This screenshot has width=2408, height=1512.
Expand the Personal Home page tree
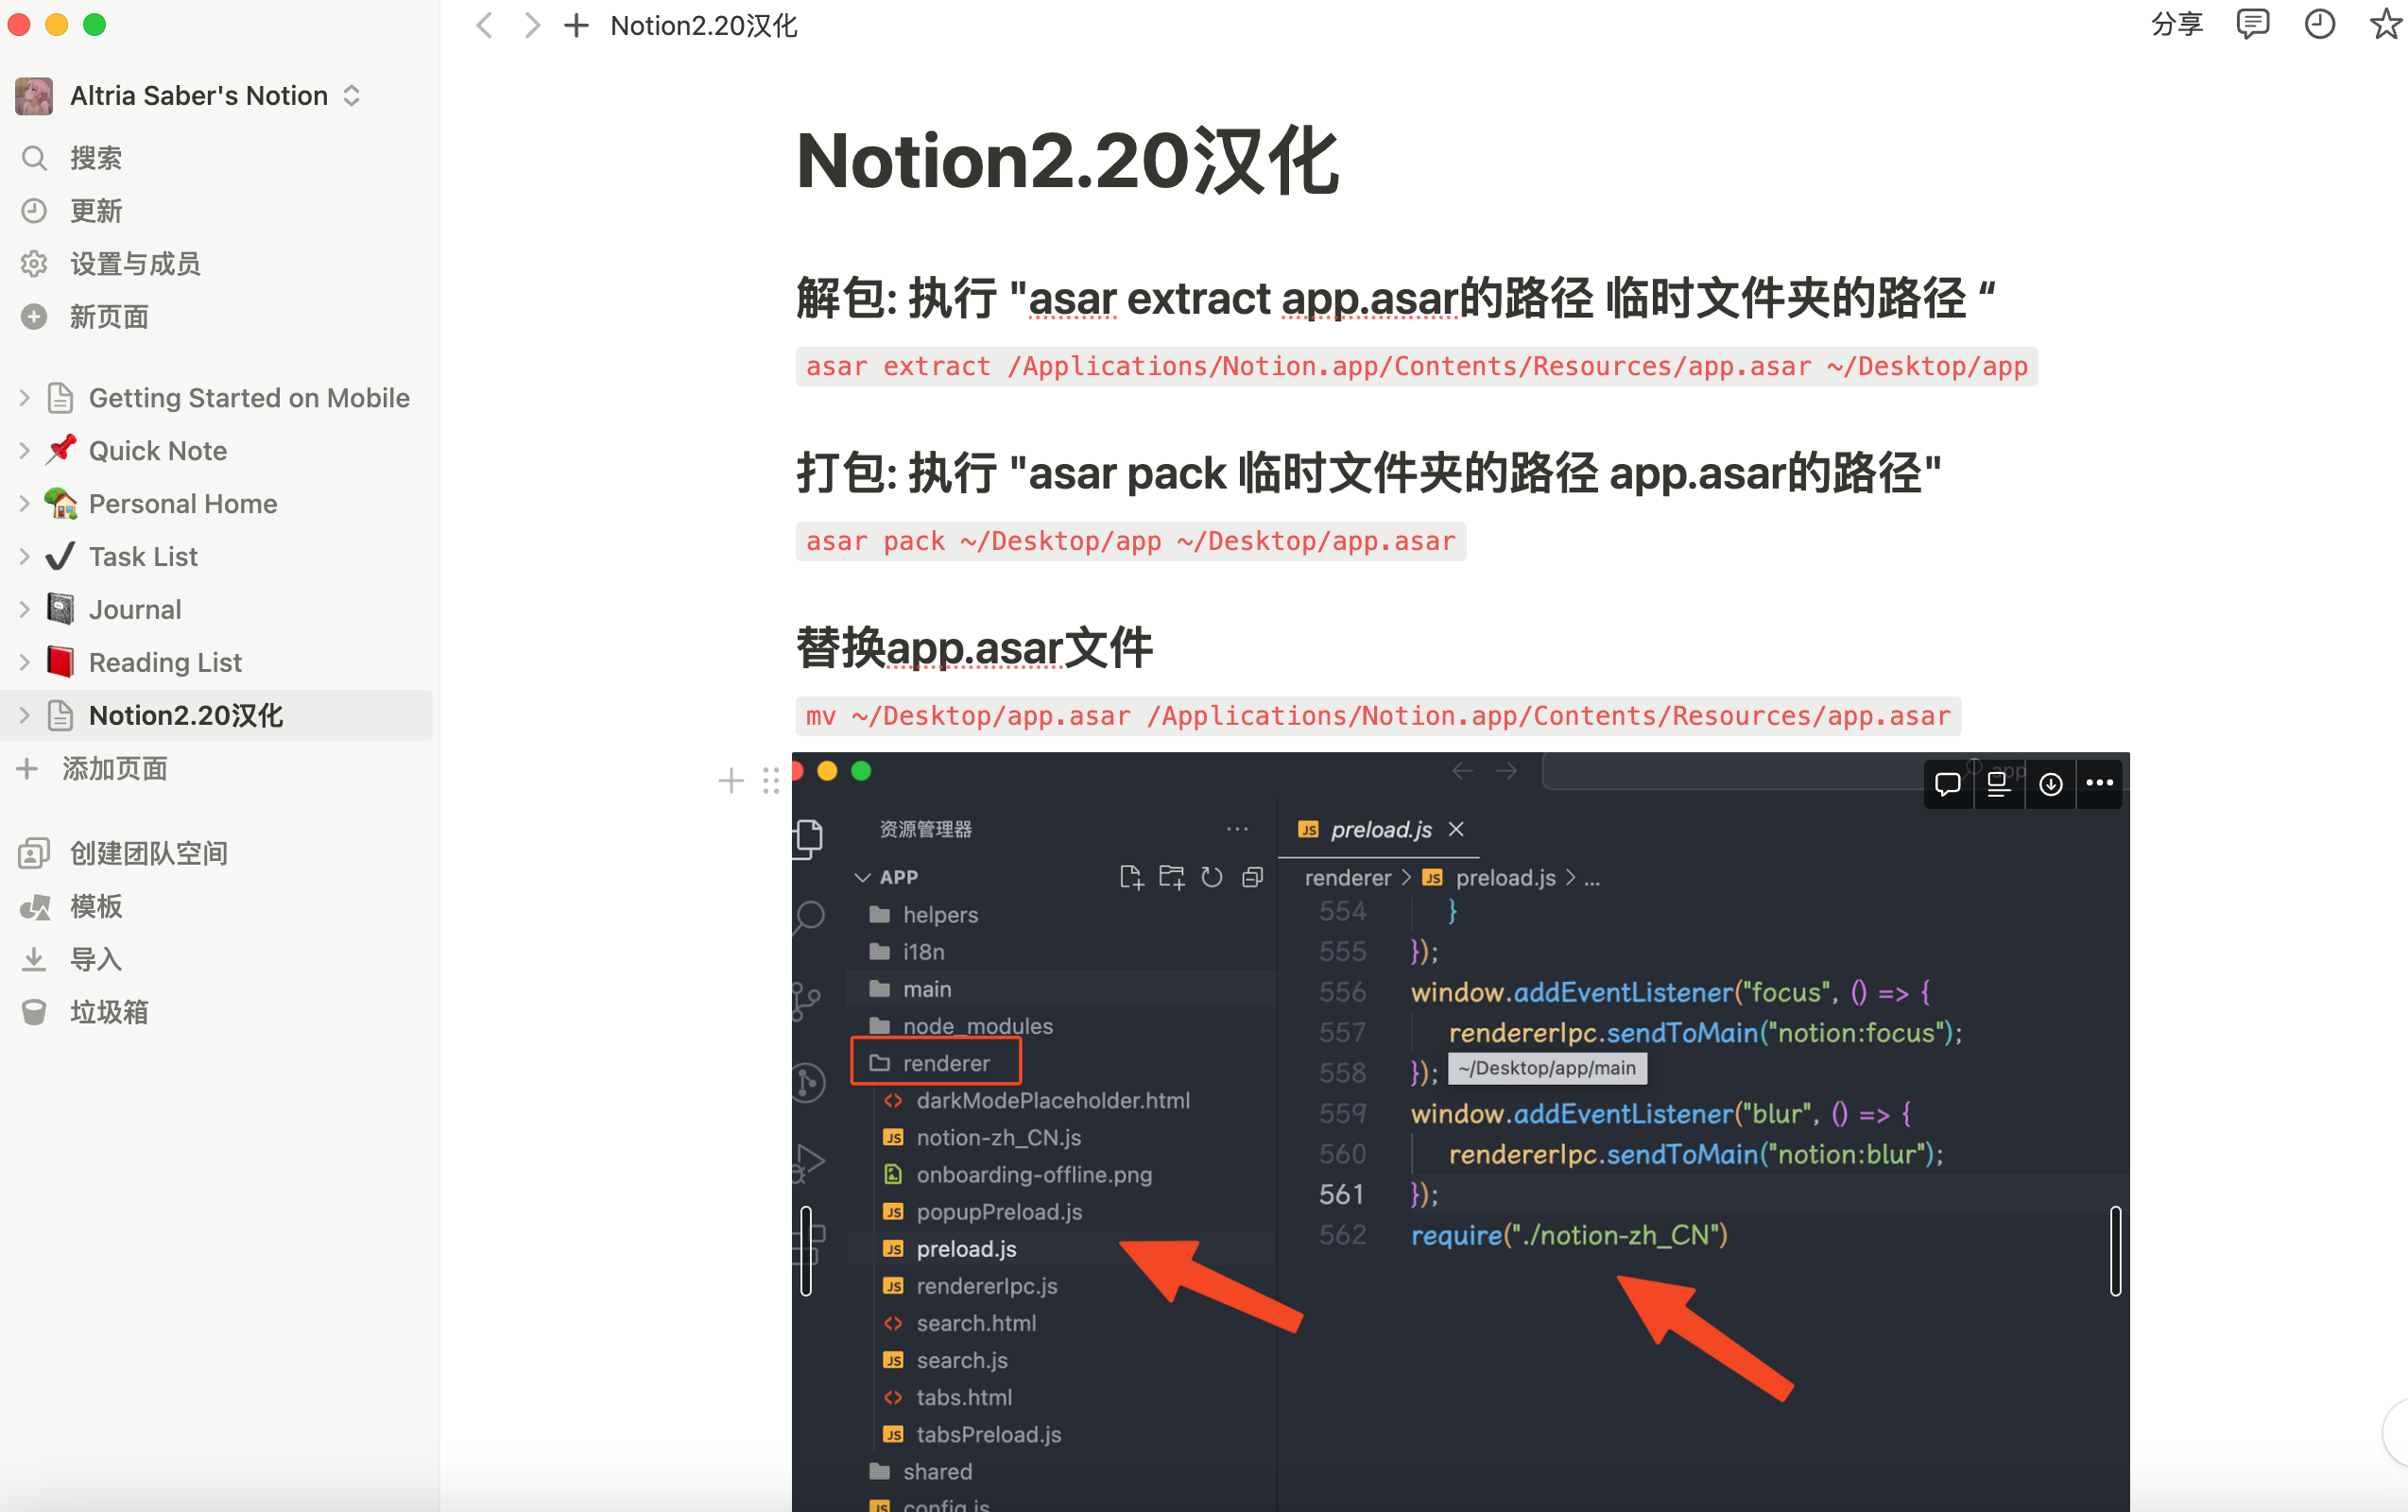24,503
